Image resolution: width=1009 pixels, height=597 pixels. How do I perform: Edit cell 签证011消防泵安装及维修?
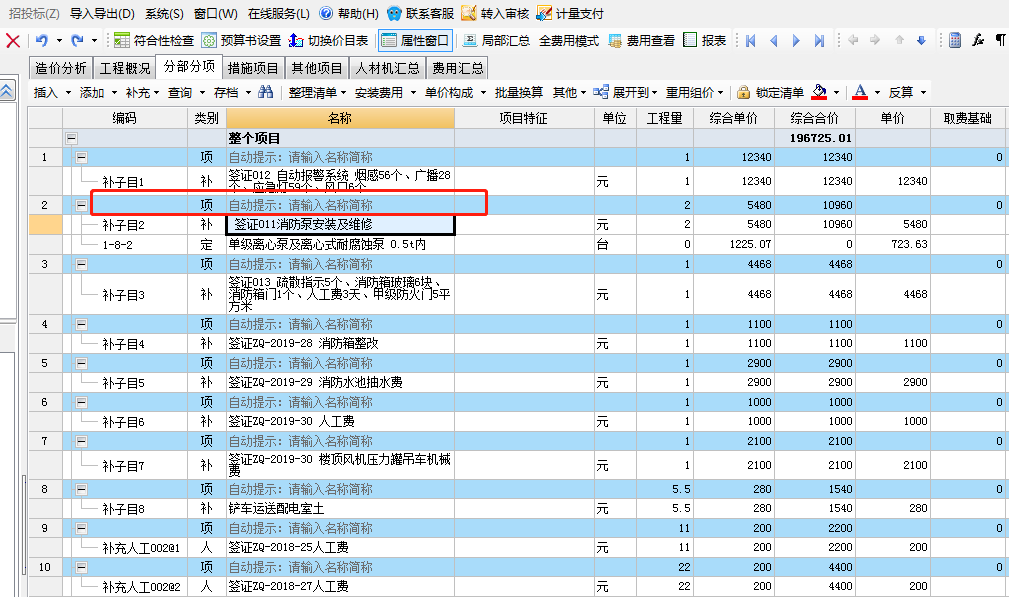pos(340,225)
